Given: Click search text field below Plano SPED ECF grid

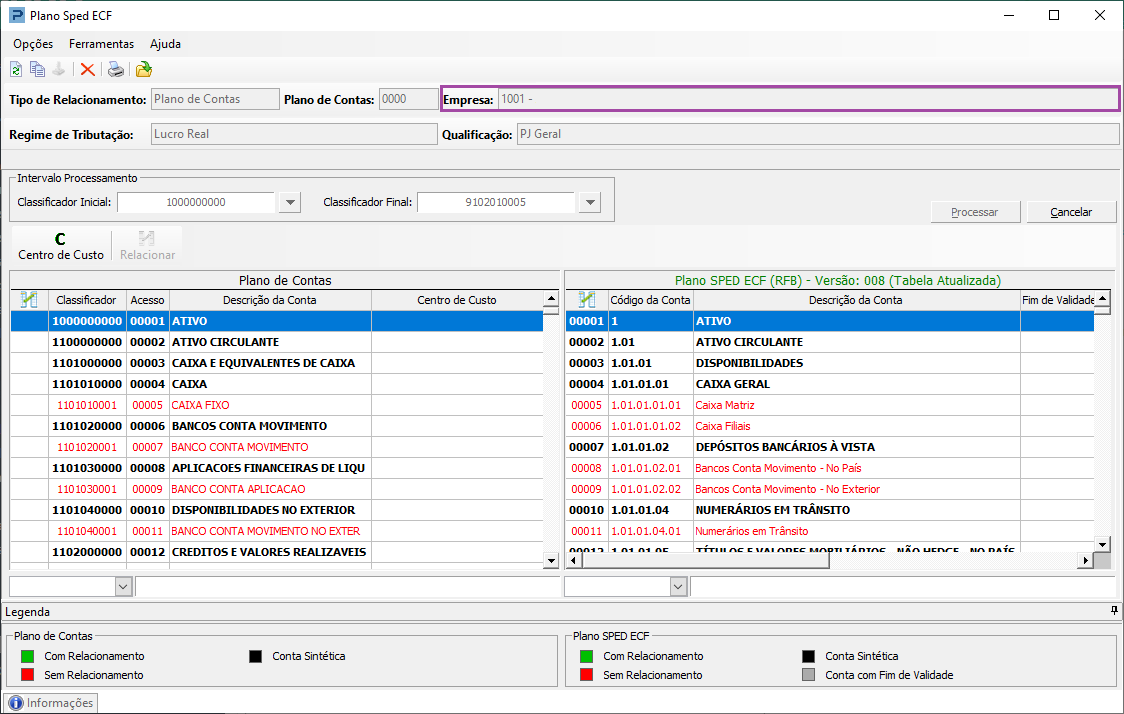Looking at the screenshot, I should tap(902, 586).
